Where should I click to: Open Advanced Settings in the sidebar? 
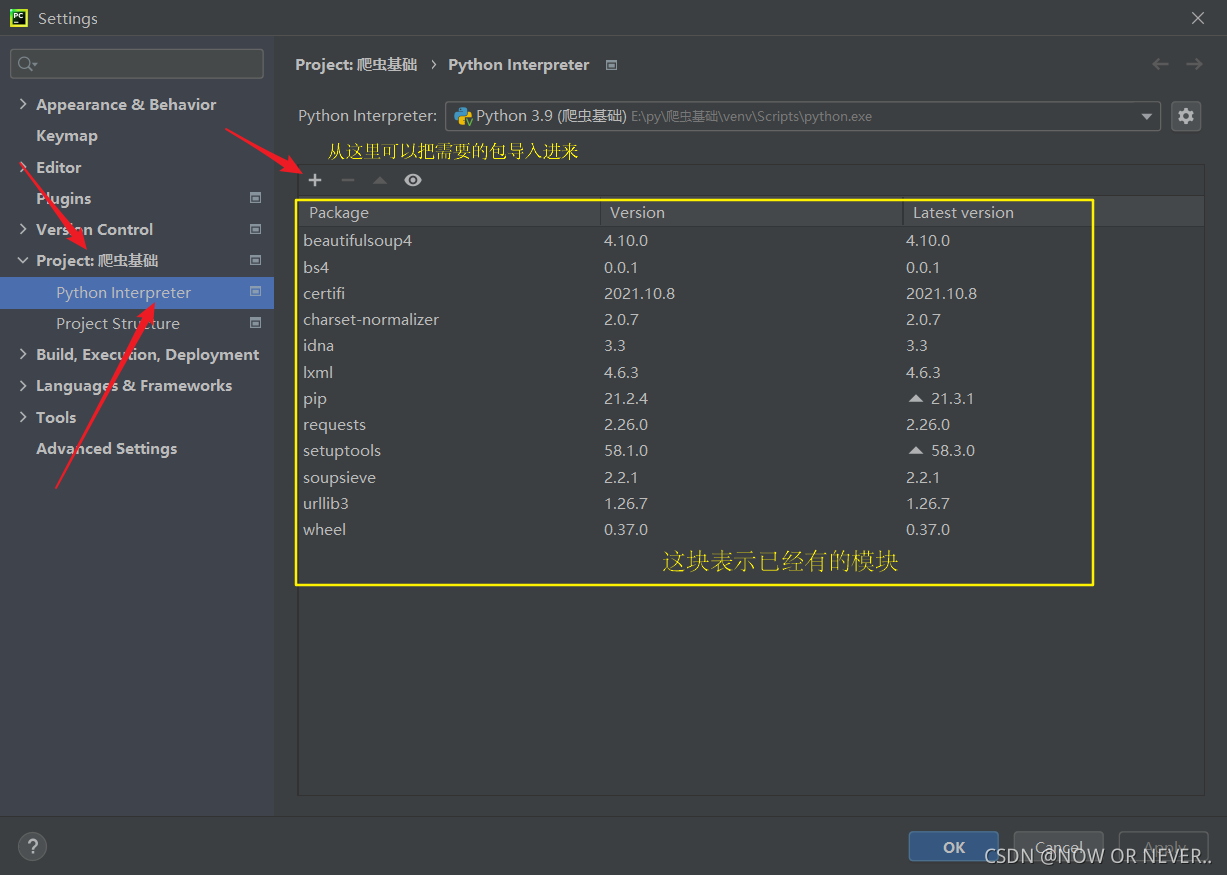(x=106, y=448)
